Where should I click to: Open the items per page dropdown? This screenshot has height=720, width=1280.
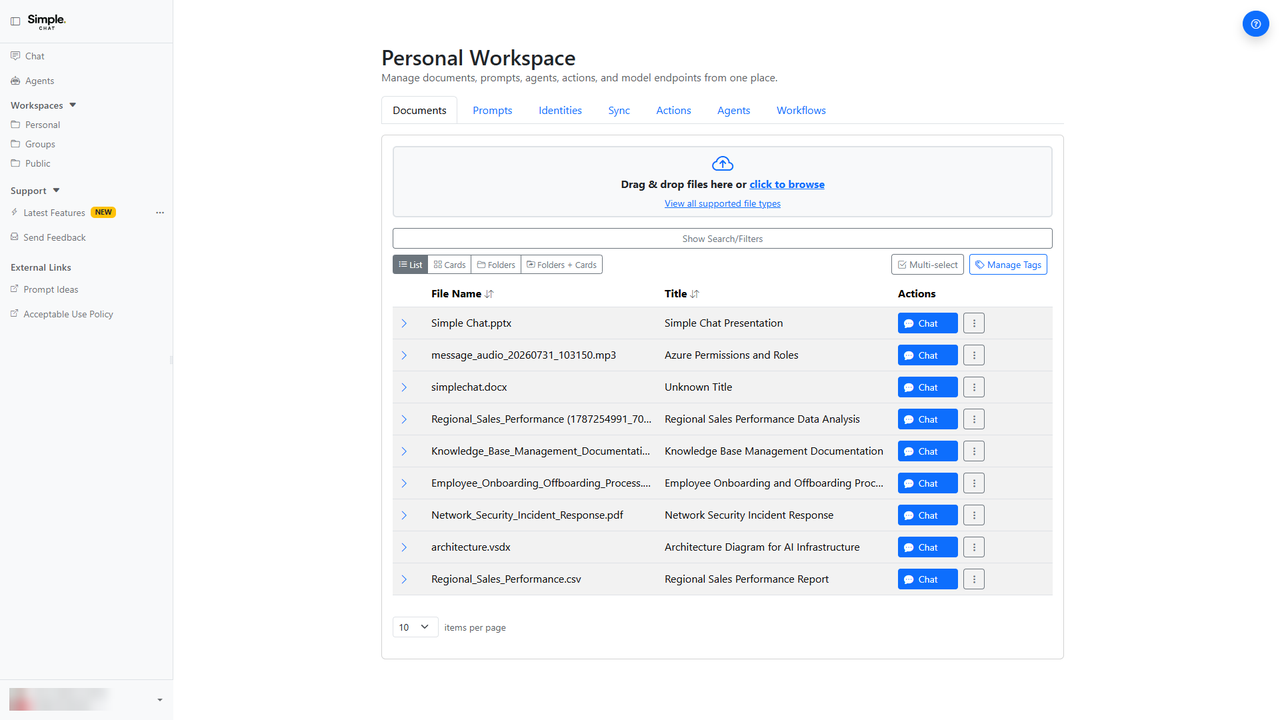pyautogui.click(x=415, y=627)
